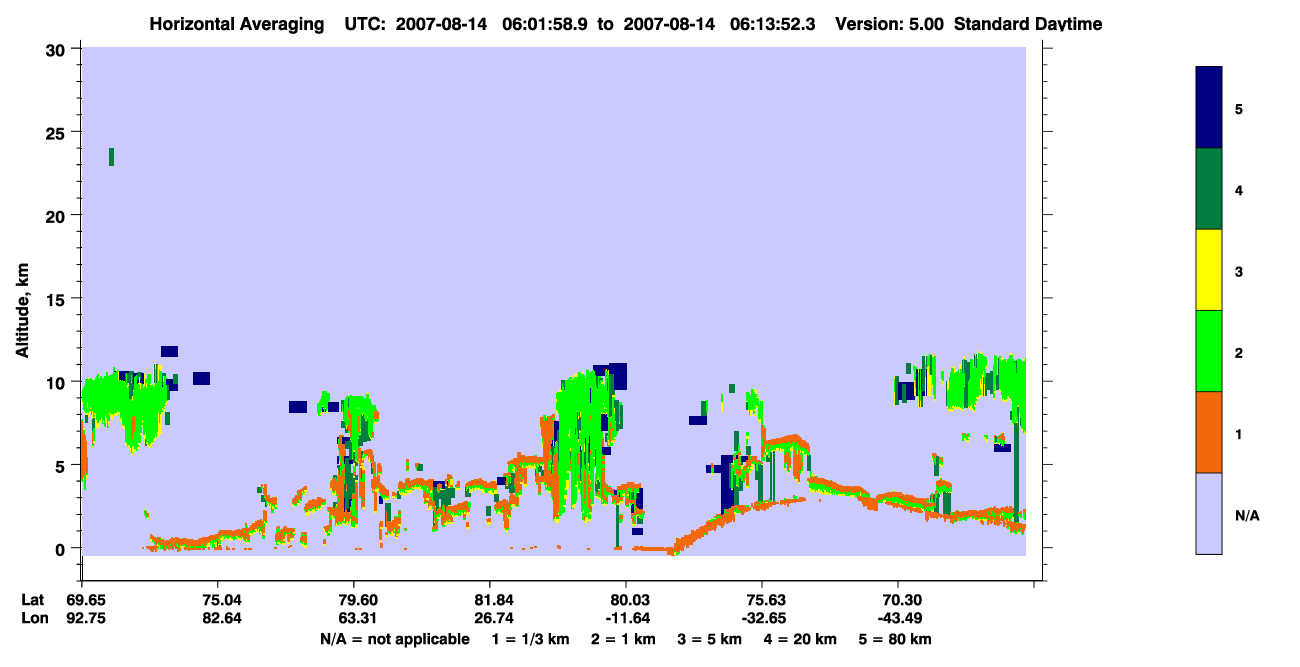Click 'Version: 5.00' in the title

click(x=887, y=24)
